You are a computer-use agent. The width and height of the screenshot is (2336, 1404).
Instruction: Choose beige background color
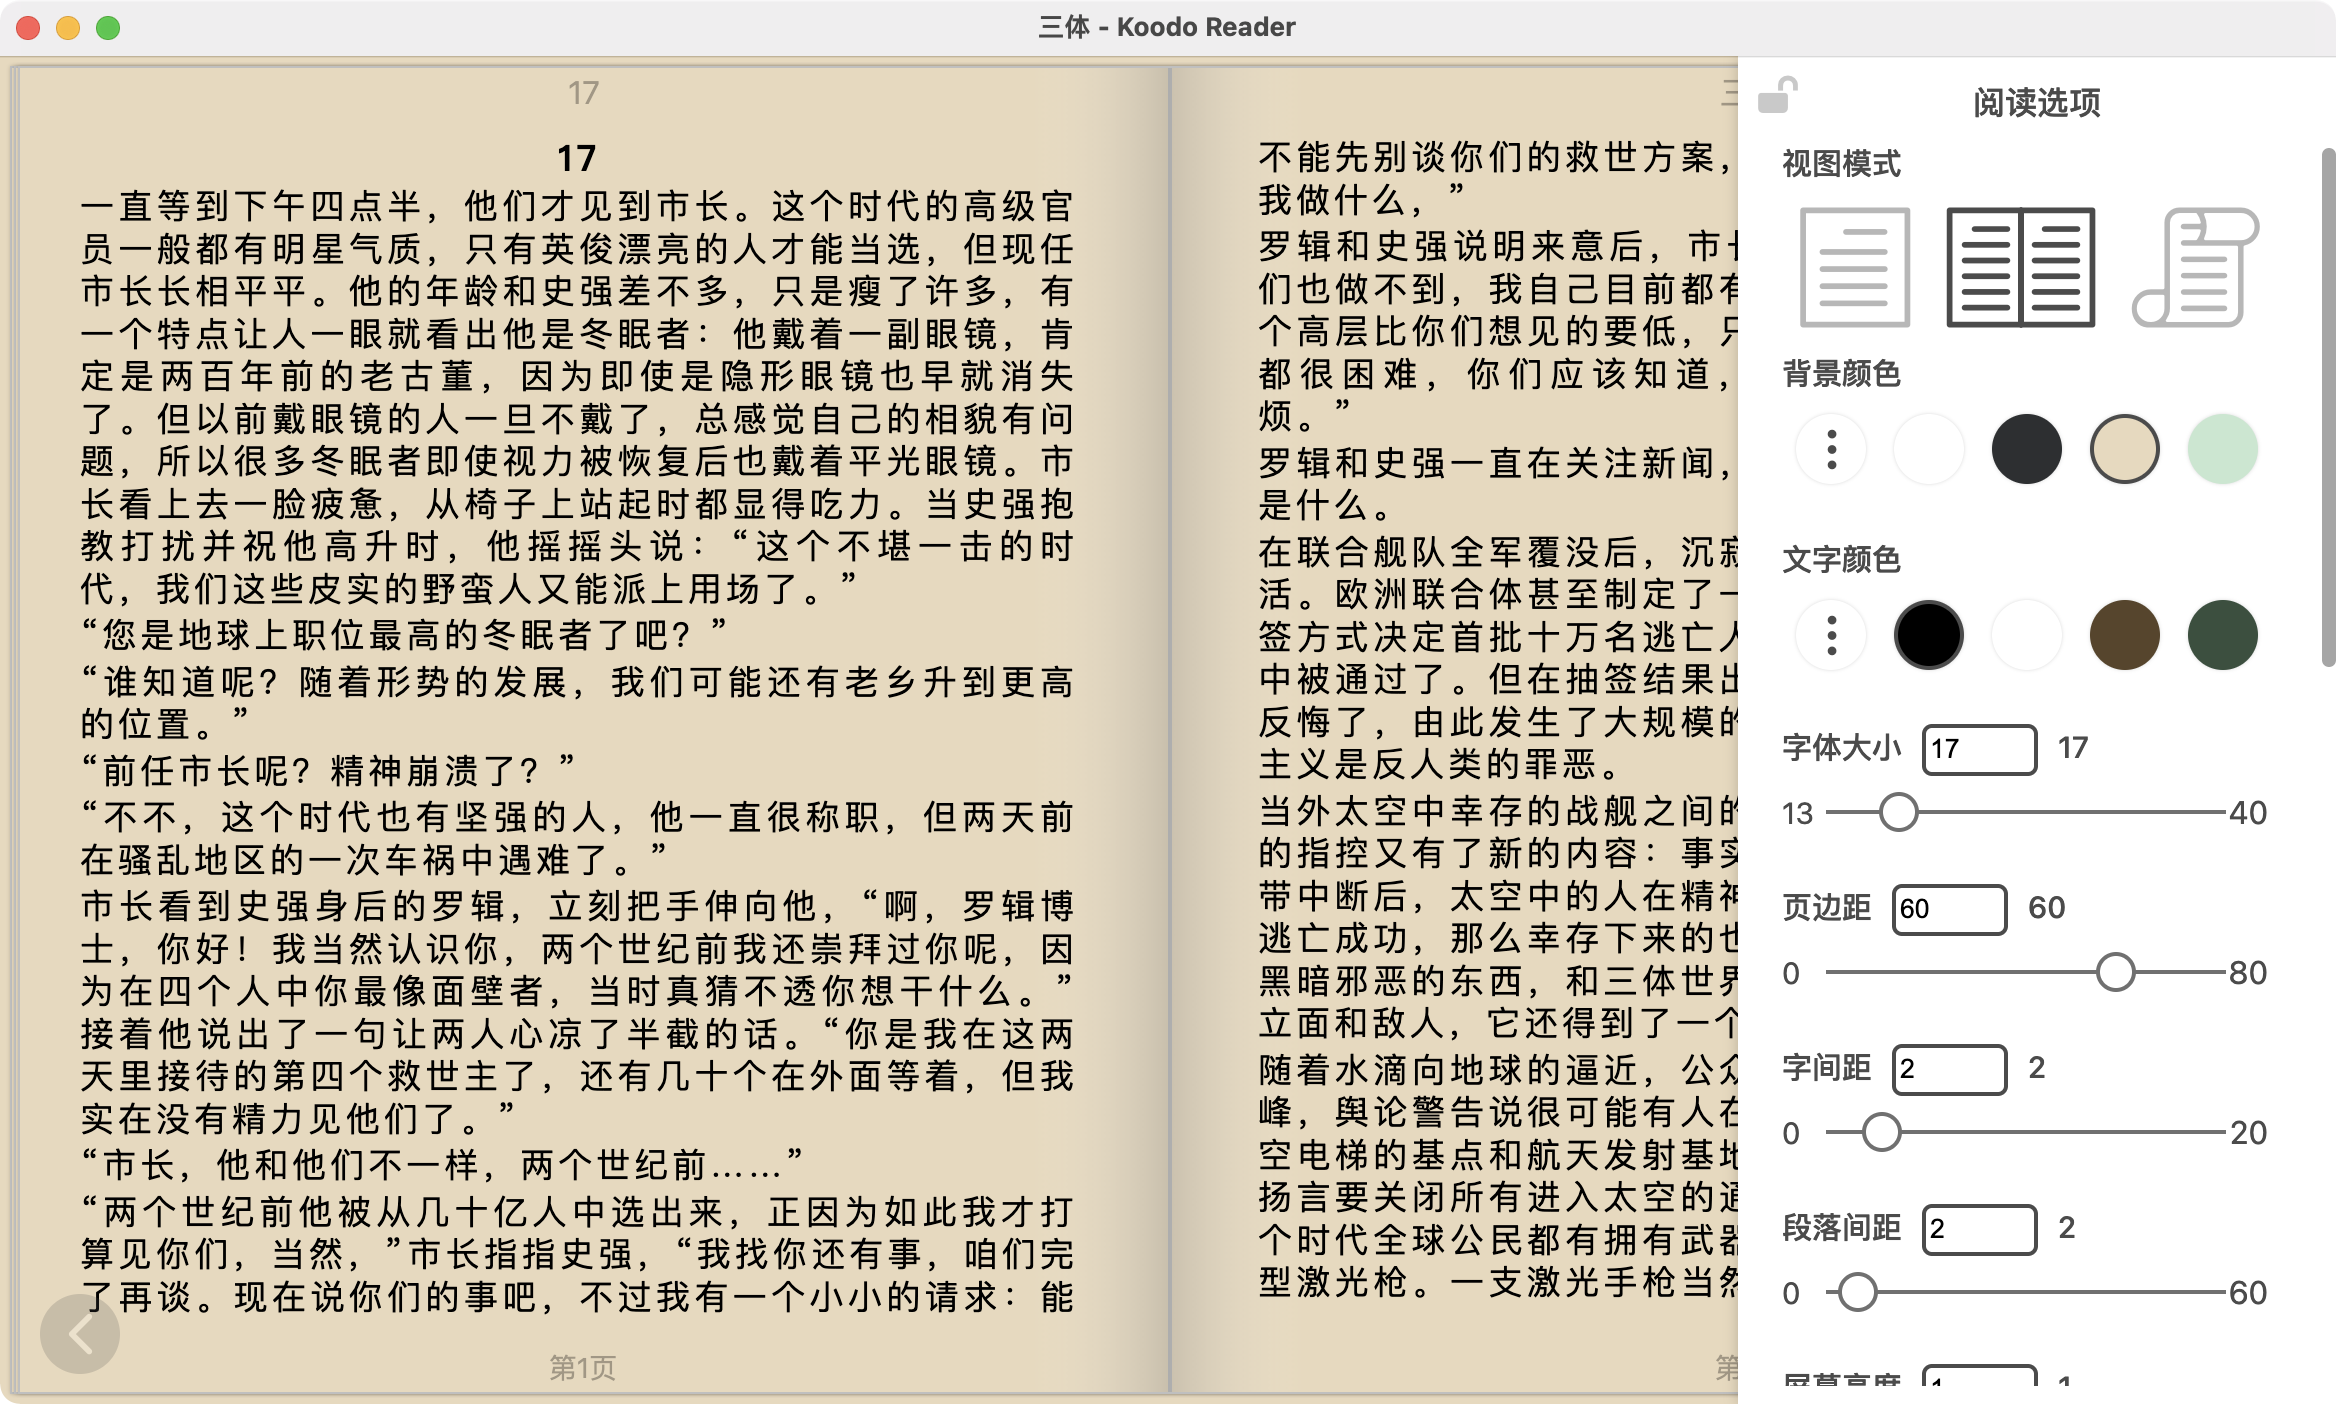(2125, 450)
